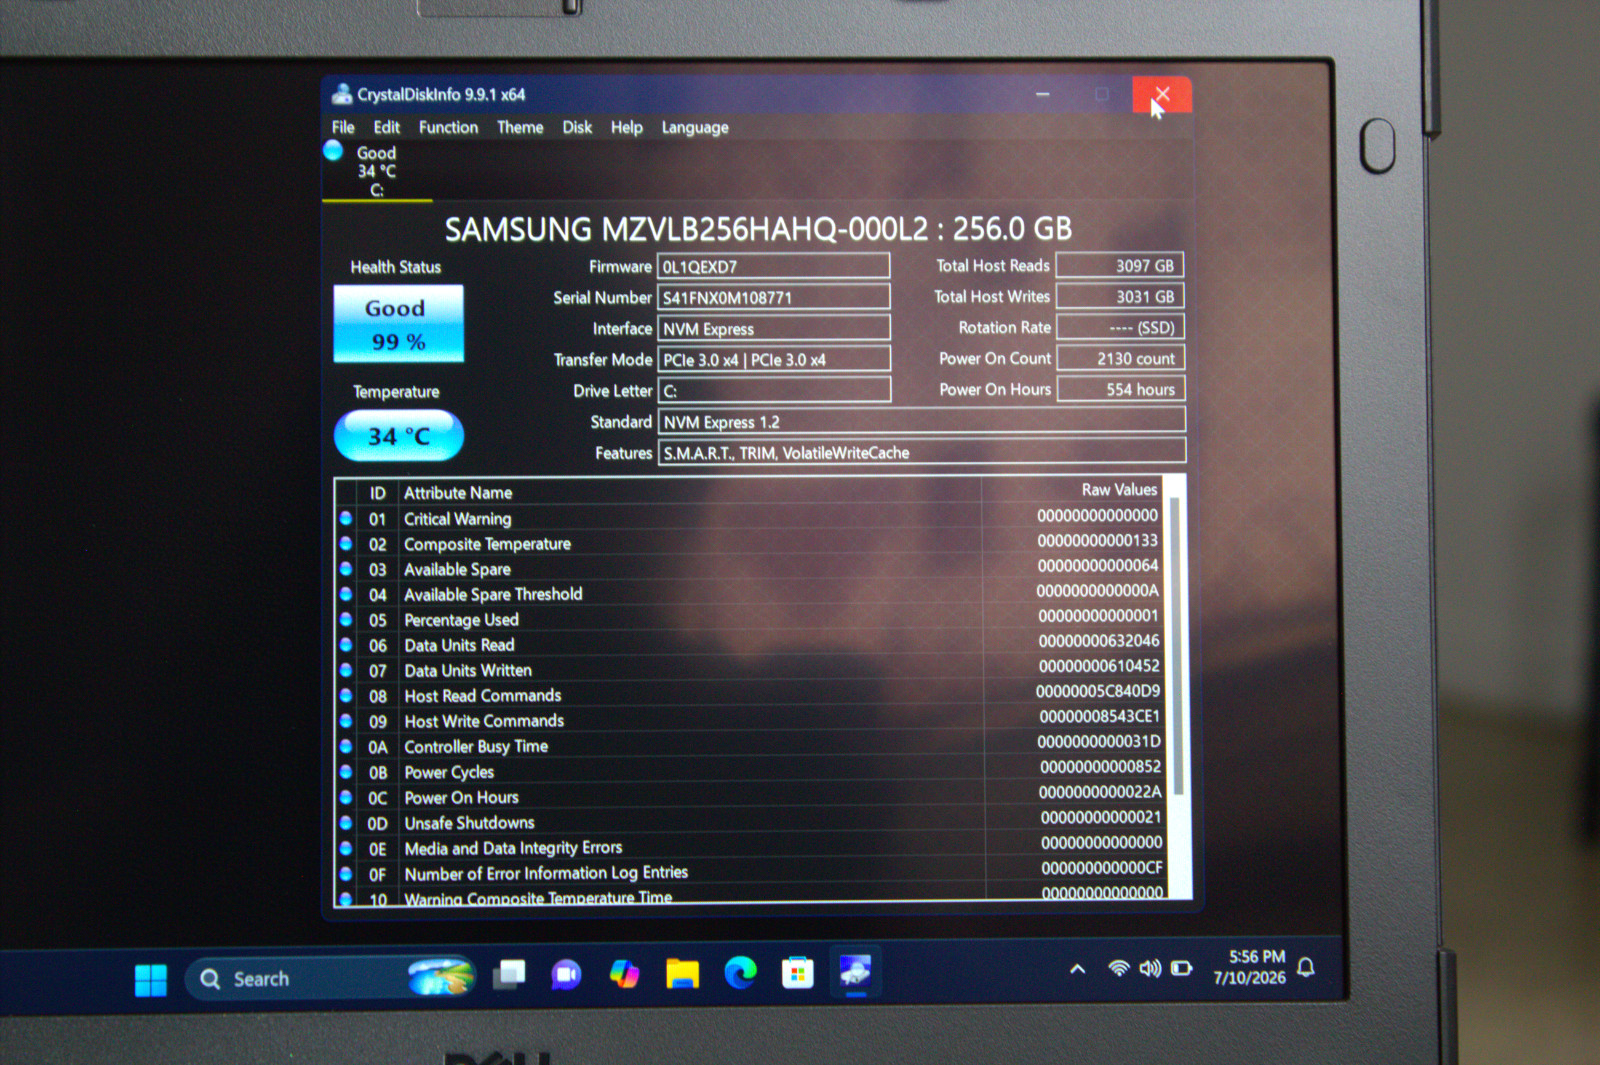1600x1065 pixels.
Task: Click the Attribute Name column header
Action: point(458,492)
